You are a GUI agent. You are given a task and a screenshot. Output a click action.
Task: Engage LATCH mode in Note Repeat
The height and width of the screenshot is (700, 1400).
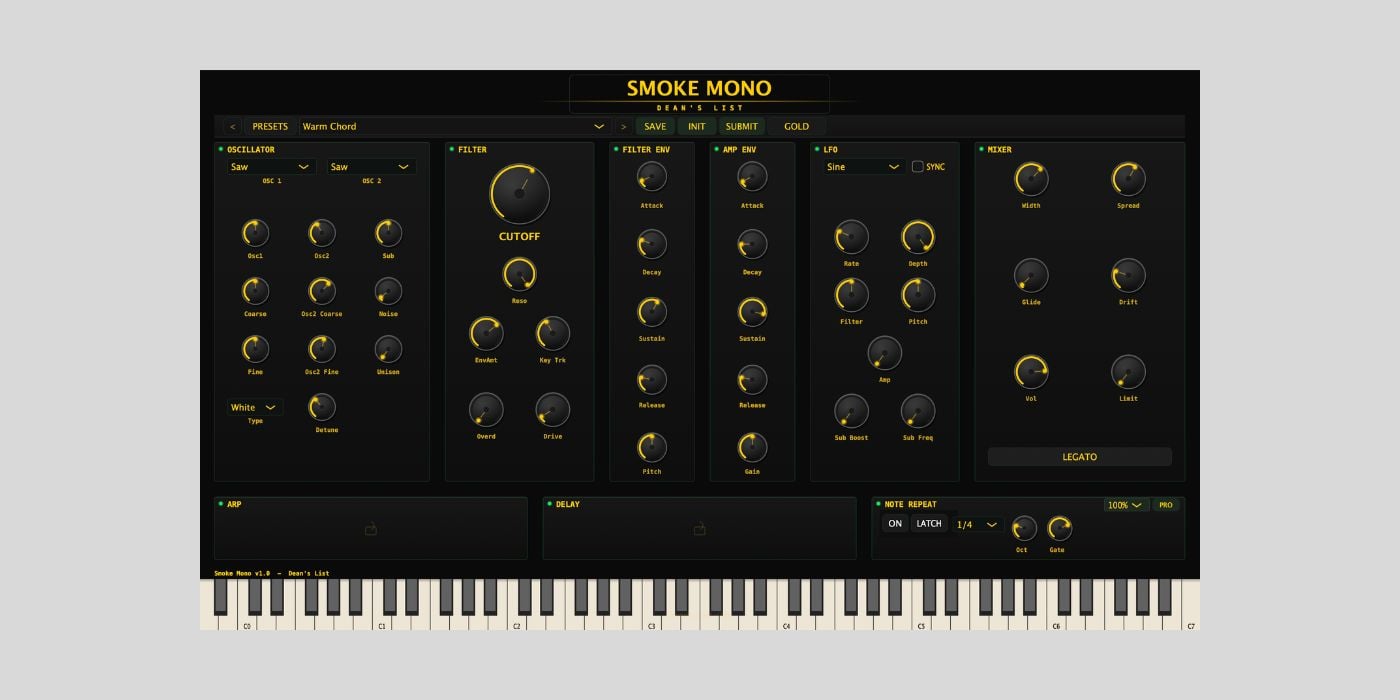click(x=928, y=523)
